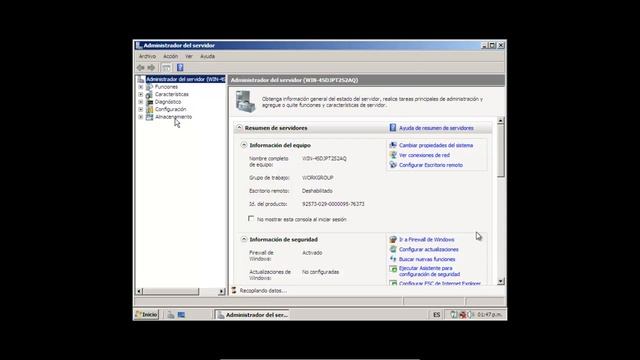Toggle the show/hide console tree toolbar icon
Image resolution: width=640 pixels, height=360 pixels.
tap(167, 67)
